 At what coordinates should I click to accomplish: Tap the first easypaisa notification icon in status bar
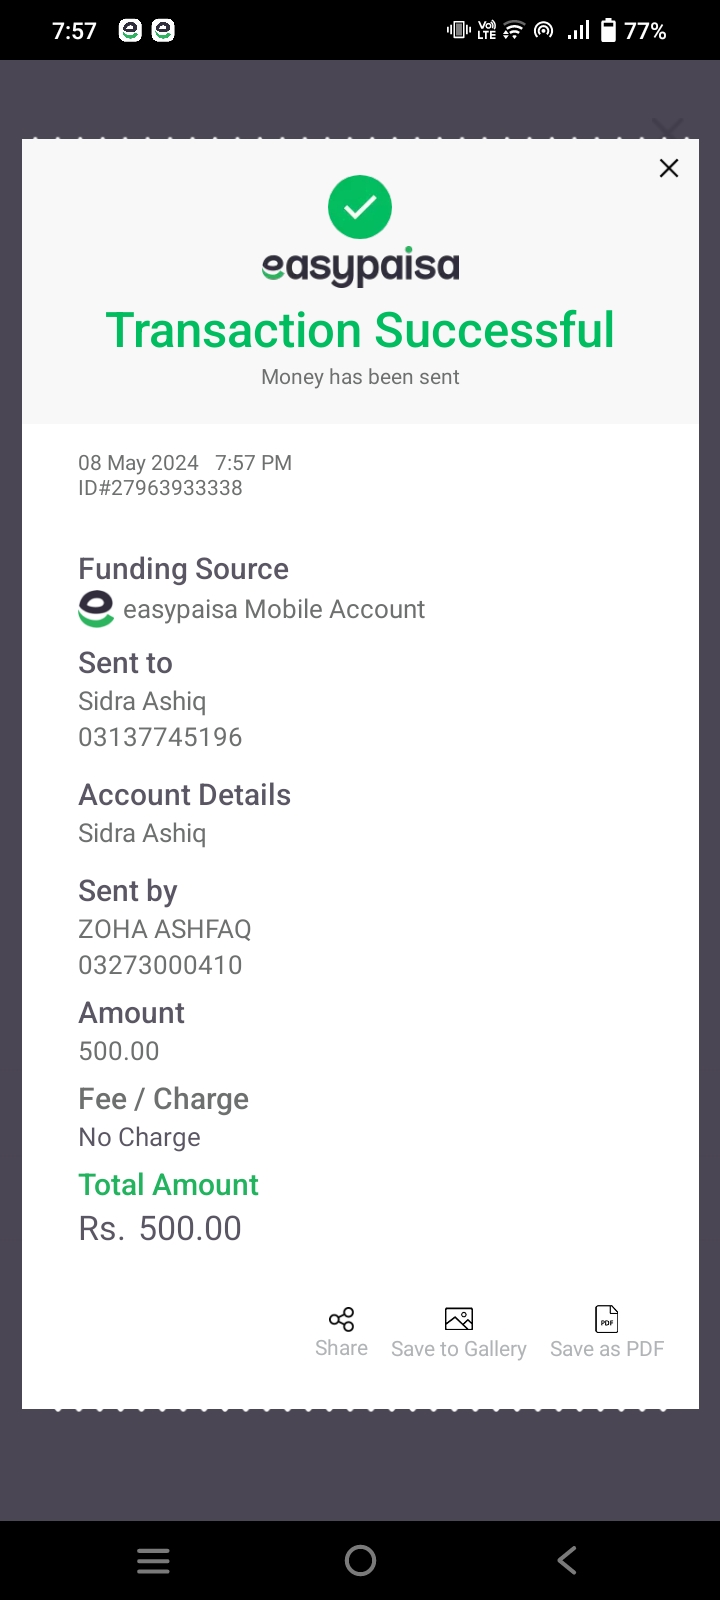click(x=130, y=31)
